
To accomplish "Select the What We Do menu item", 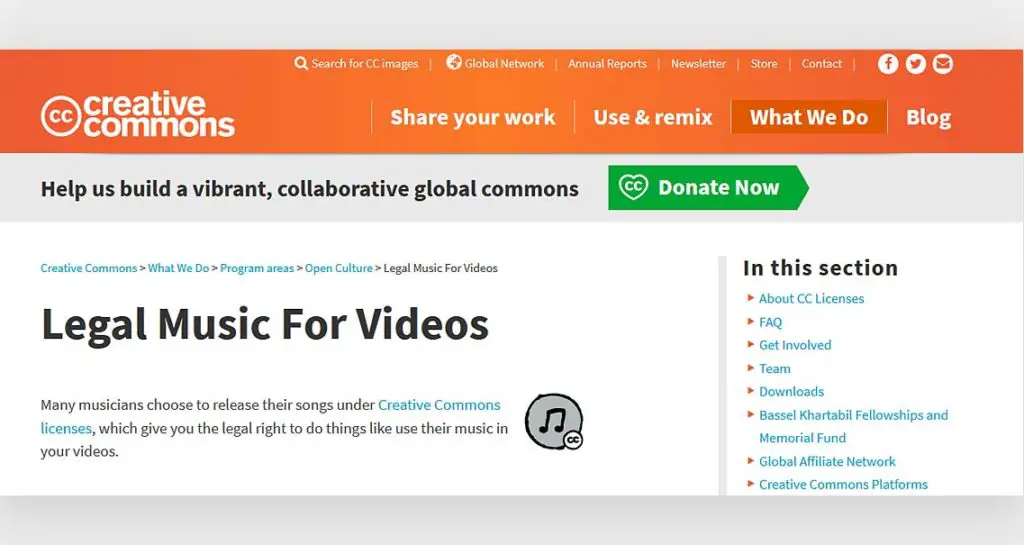I will click(809, 117).
